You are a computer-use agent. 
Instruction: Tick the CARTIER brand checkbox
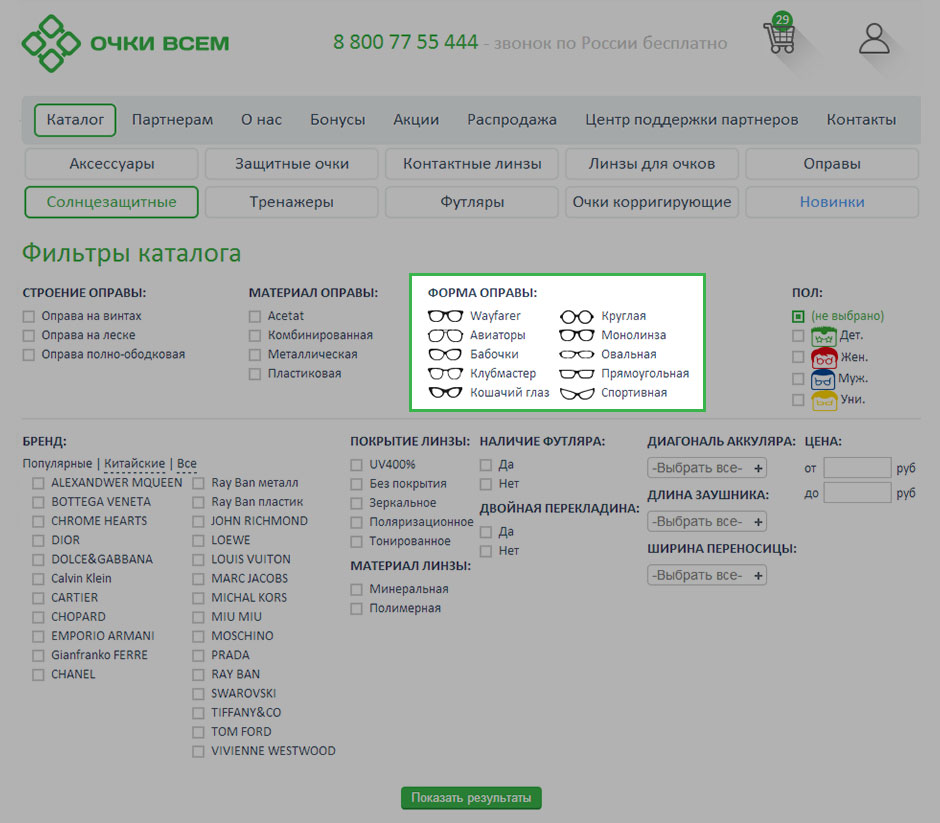click(39, 598)
